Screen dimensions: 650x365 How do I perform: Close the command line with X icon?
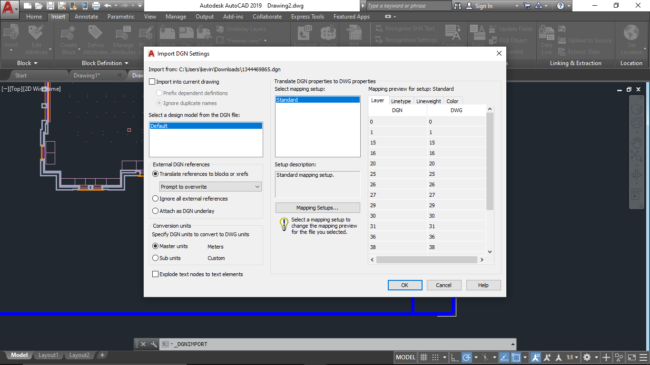point(143,344)
